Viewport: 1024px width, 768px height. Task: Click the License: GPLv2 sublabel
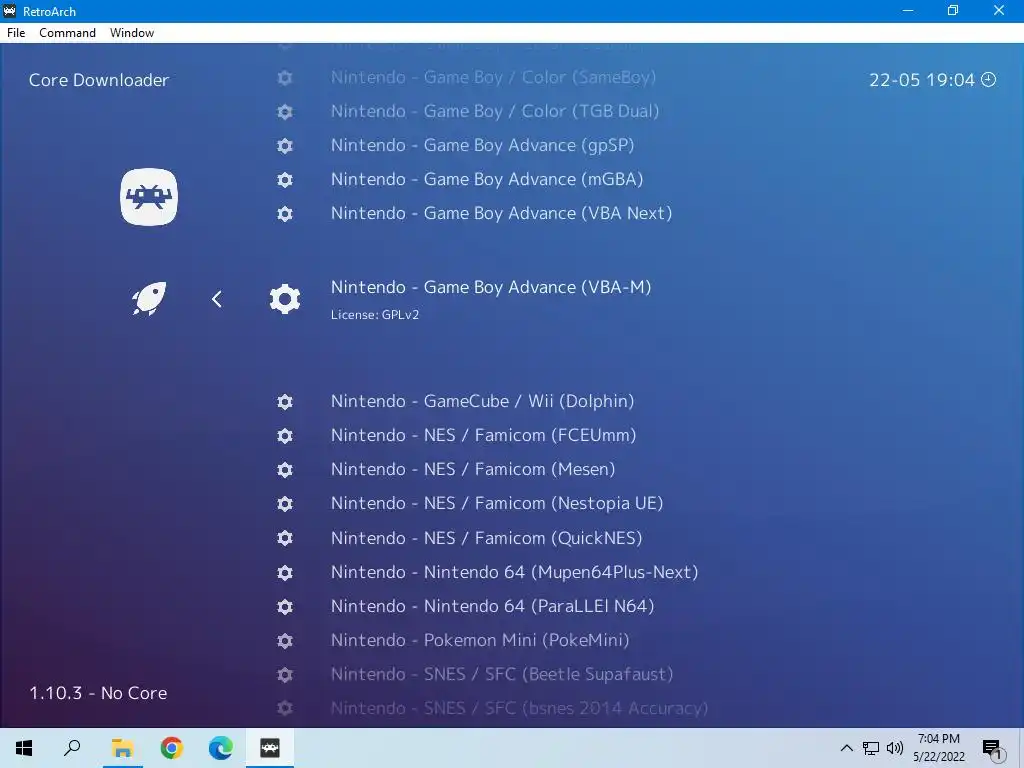click(x=375, y=315)
